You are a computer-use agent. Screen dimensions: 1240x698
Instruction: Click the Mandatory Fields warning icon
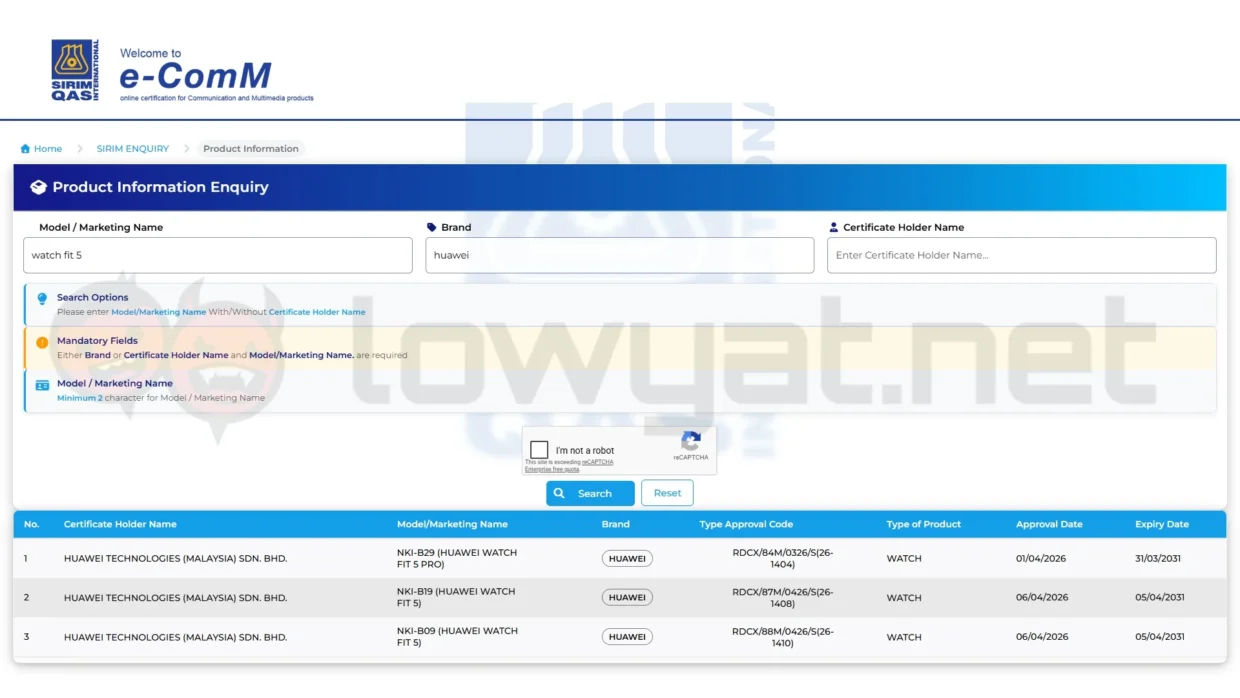42,342
